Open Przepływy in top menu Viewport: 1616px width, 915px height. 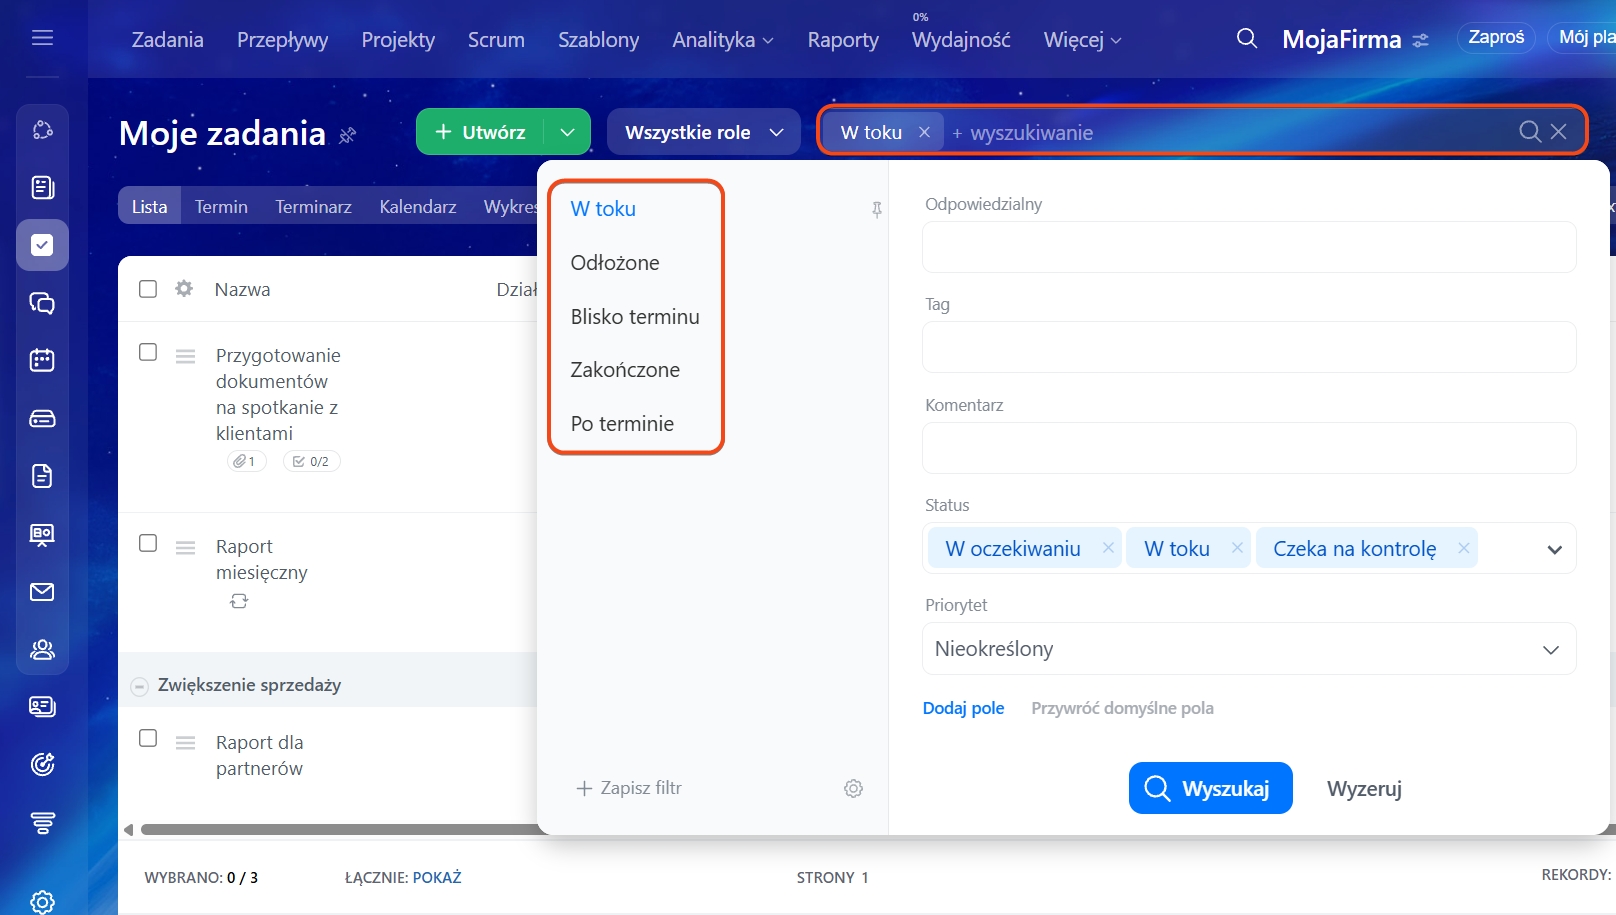283,40
